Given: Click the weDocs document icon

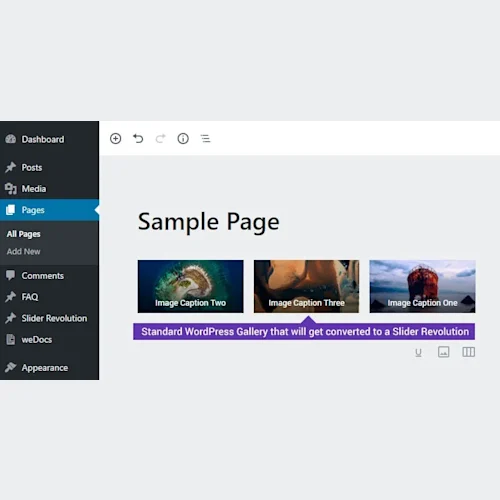Looking at the screenshot, I should [x=11, y=339].
